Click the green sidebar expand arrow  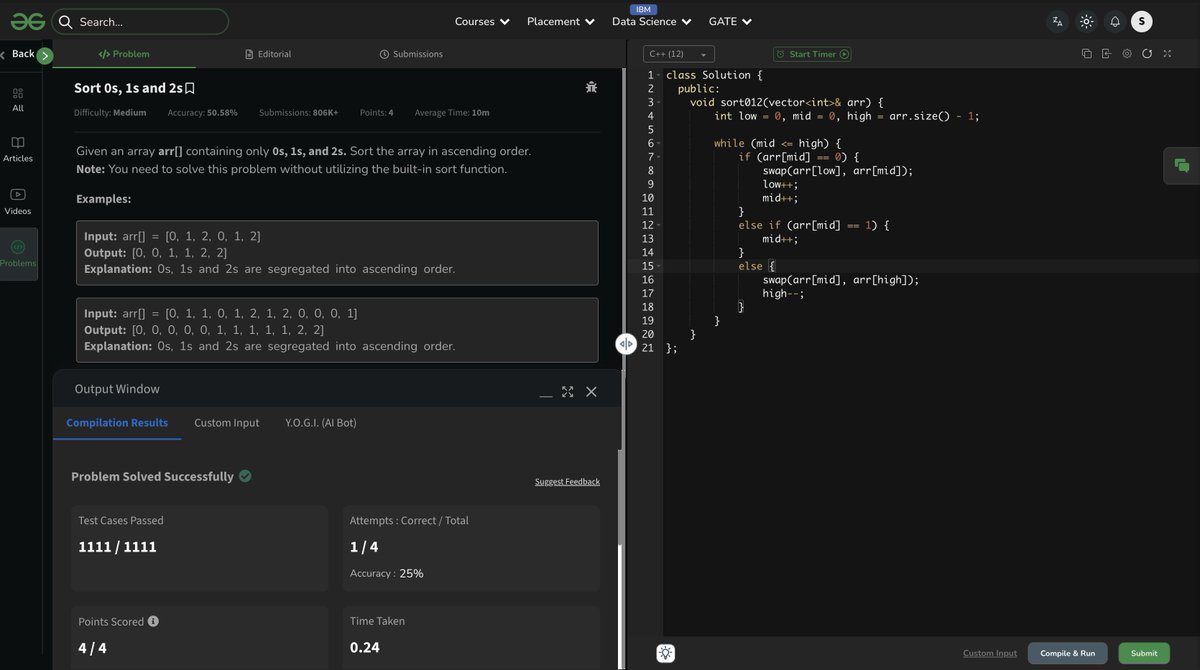click(x=44, y=55)
